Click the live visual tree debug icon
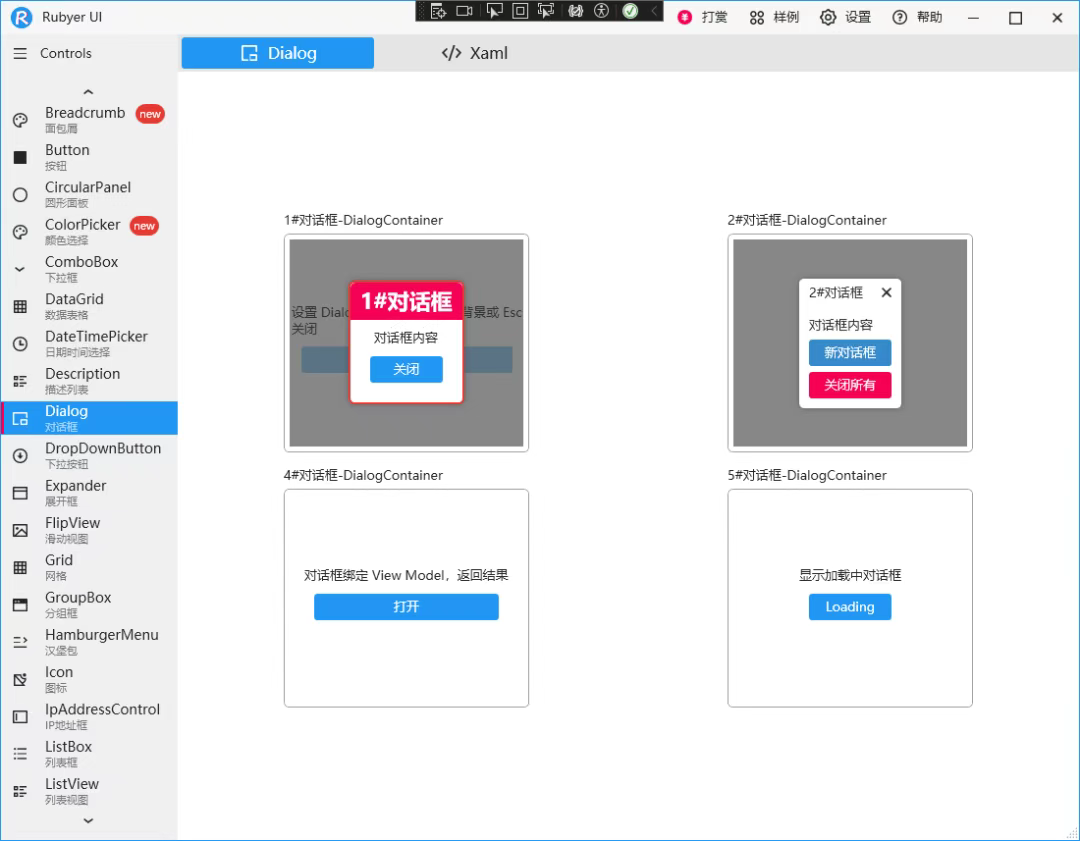 pyautogui.click(x=438, y=11)
